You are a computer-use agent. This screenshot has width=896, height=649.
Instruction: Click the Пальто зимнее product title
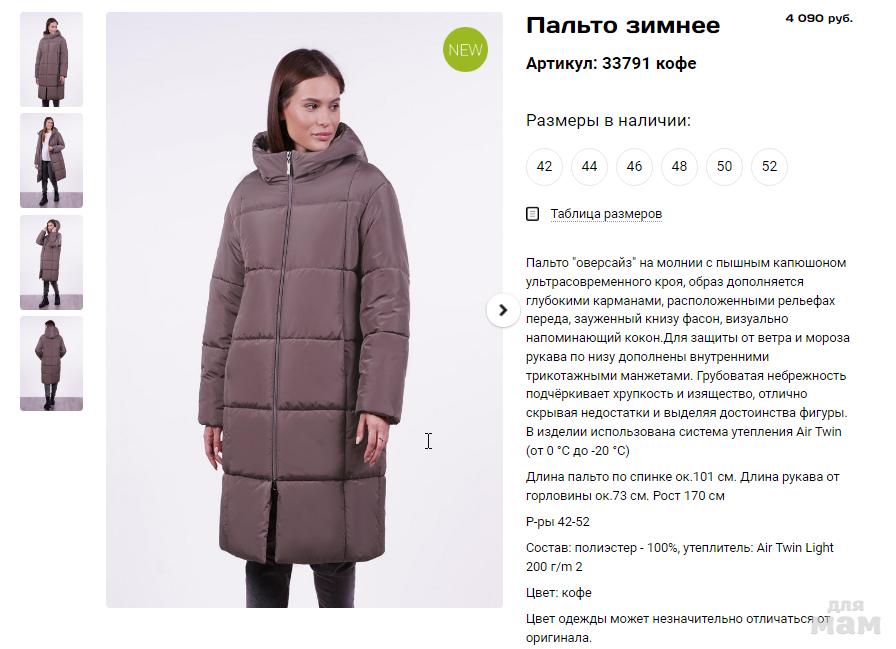623,26
